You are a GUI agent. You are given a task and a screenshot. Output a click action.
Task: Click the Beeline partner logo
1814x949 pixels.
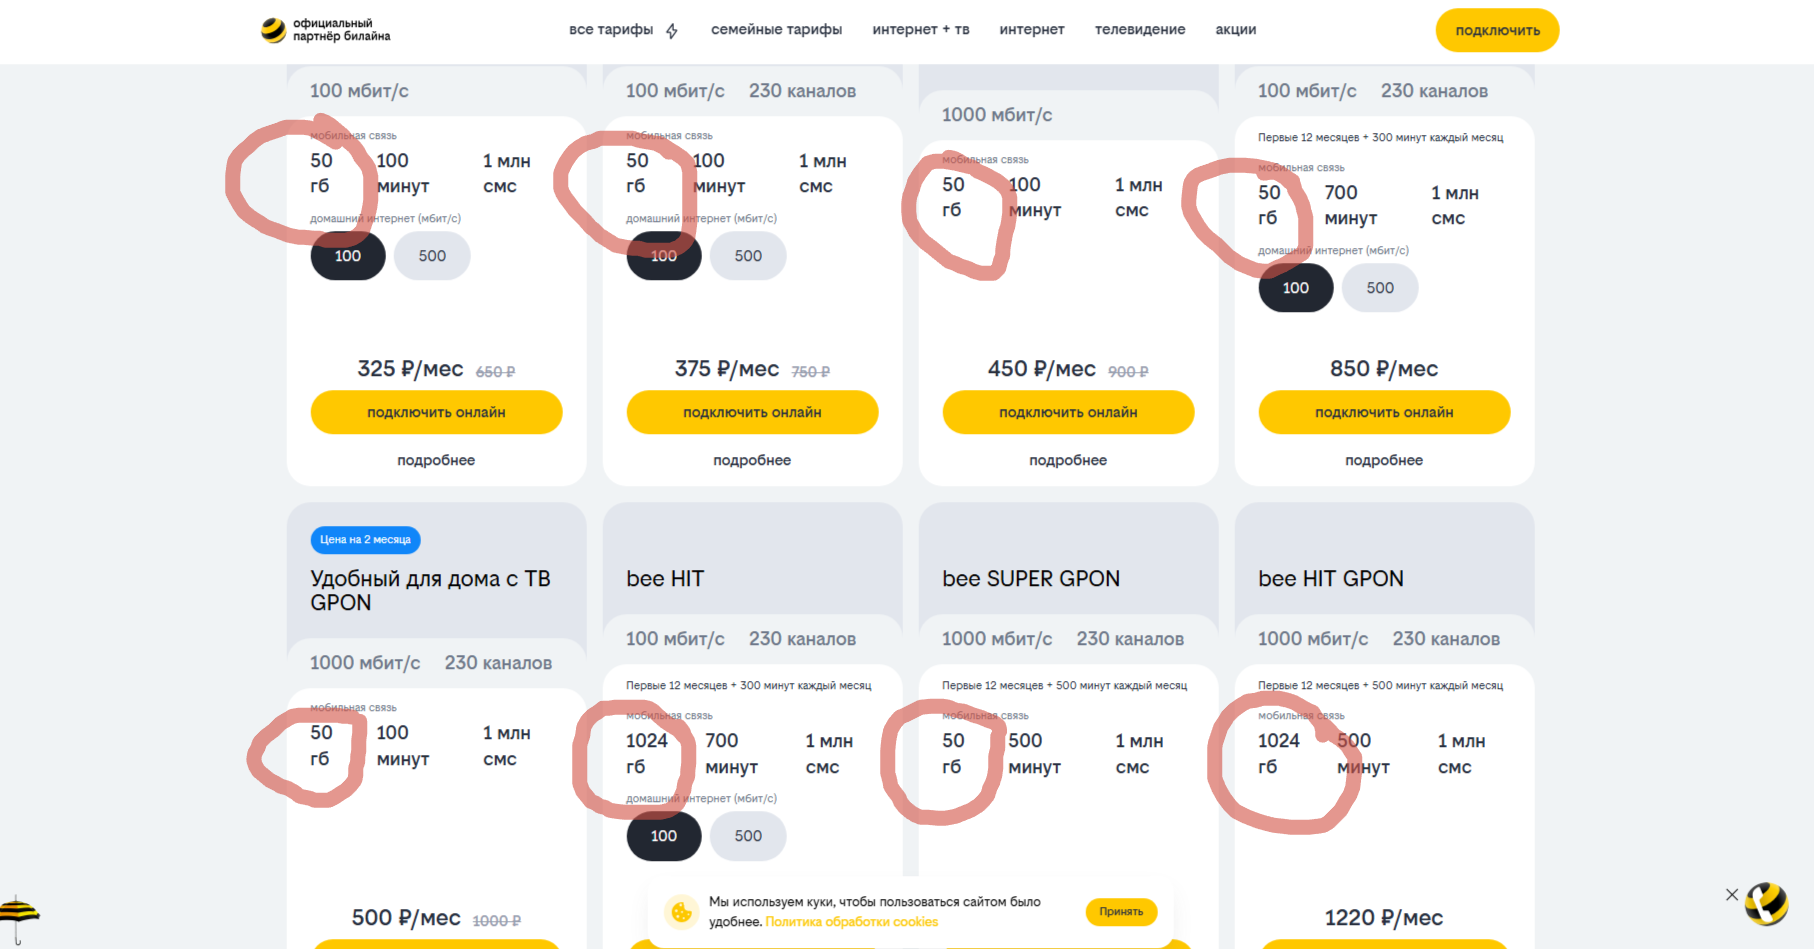click(x=273, y=31)
